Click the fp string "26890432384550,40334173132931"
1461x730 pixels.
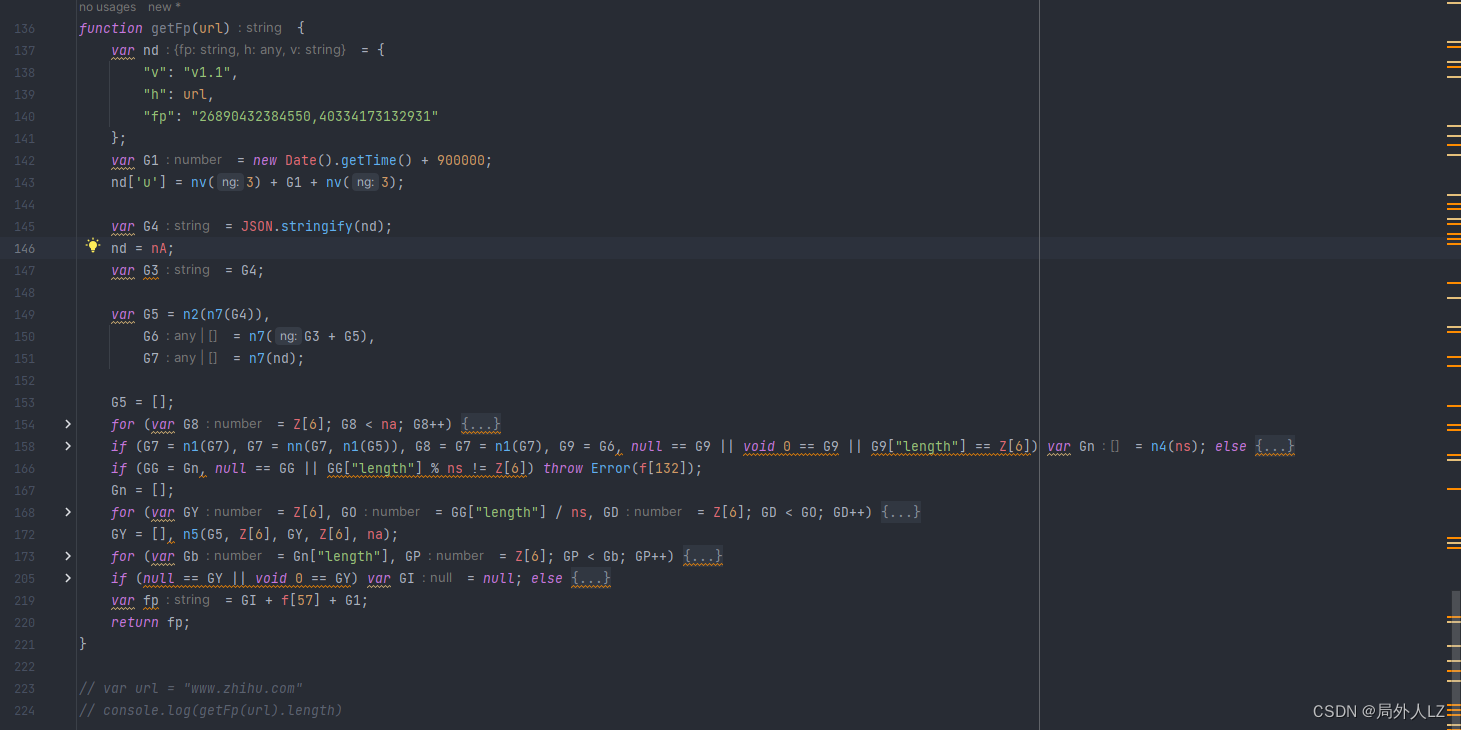pos(315,116)
